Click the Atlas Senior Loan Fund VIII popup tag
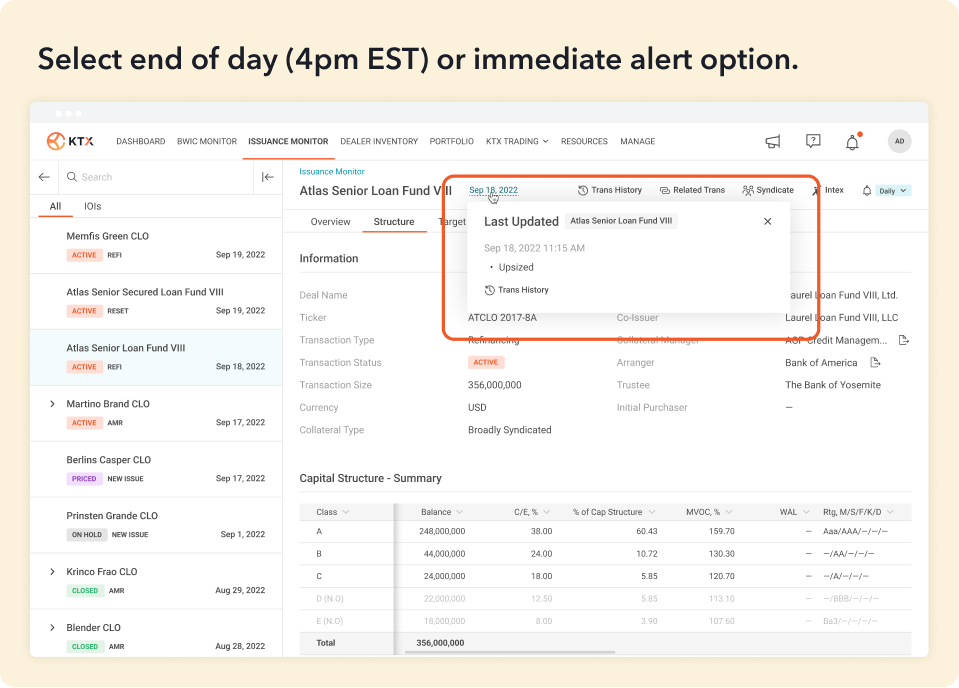Image resolution: width=959 pixels, height=688 pixels. point(621,221)
